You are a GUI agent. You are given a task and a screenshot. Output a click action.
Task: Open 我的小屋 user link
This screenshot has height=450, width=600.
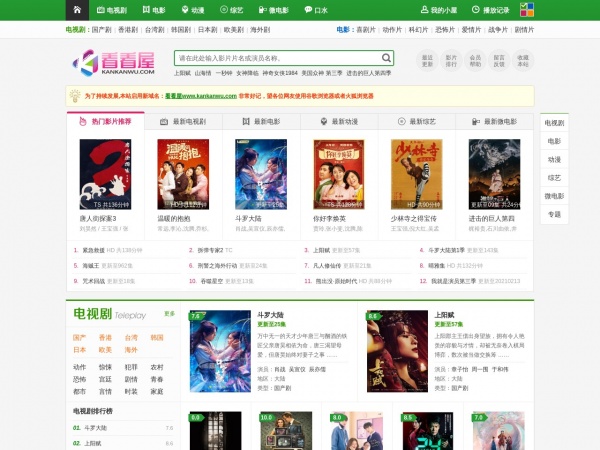[x=439, y=10]
